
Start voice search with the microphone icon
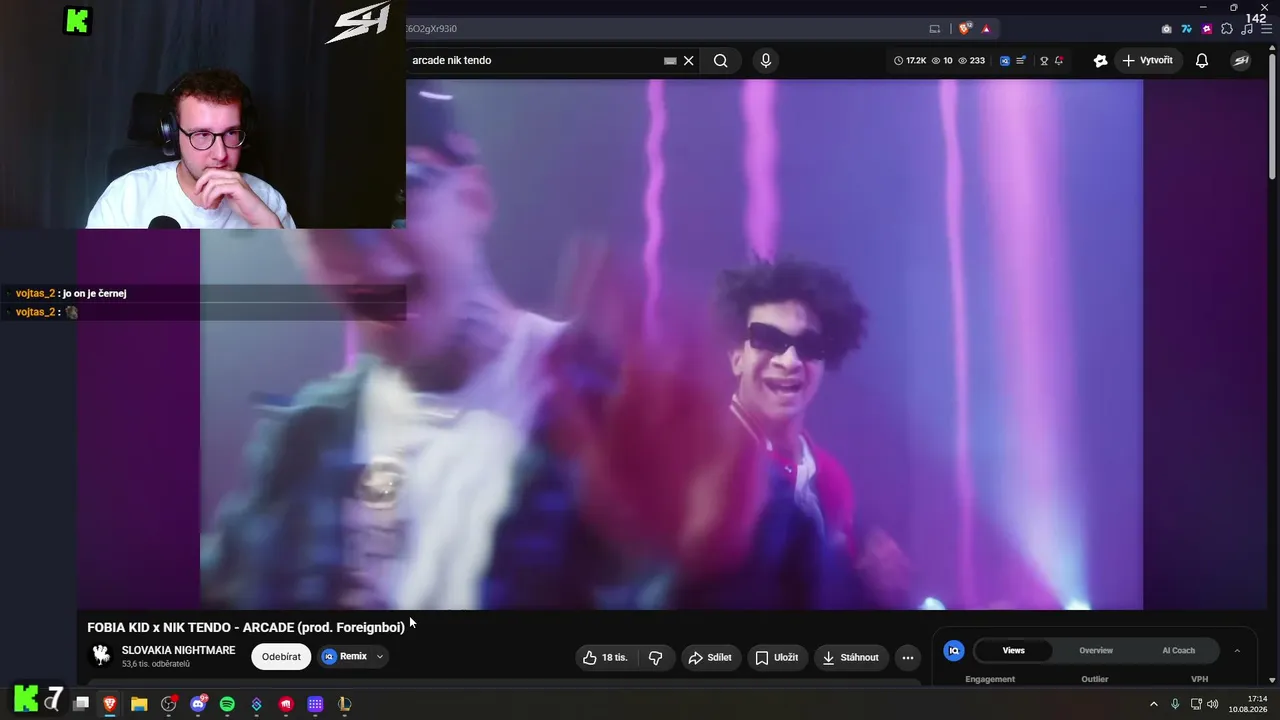pyautogui.click(x=766, y=60)
